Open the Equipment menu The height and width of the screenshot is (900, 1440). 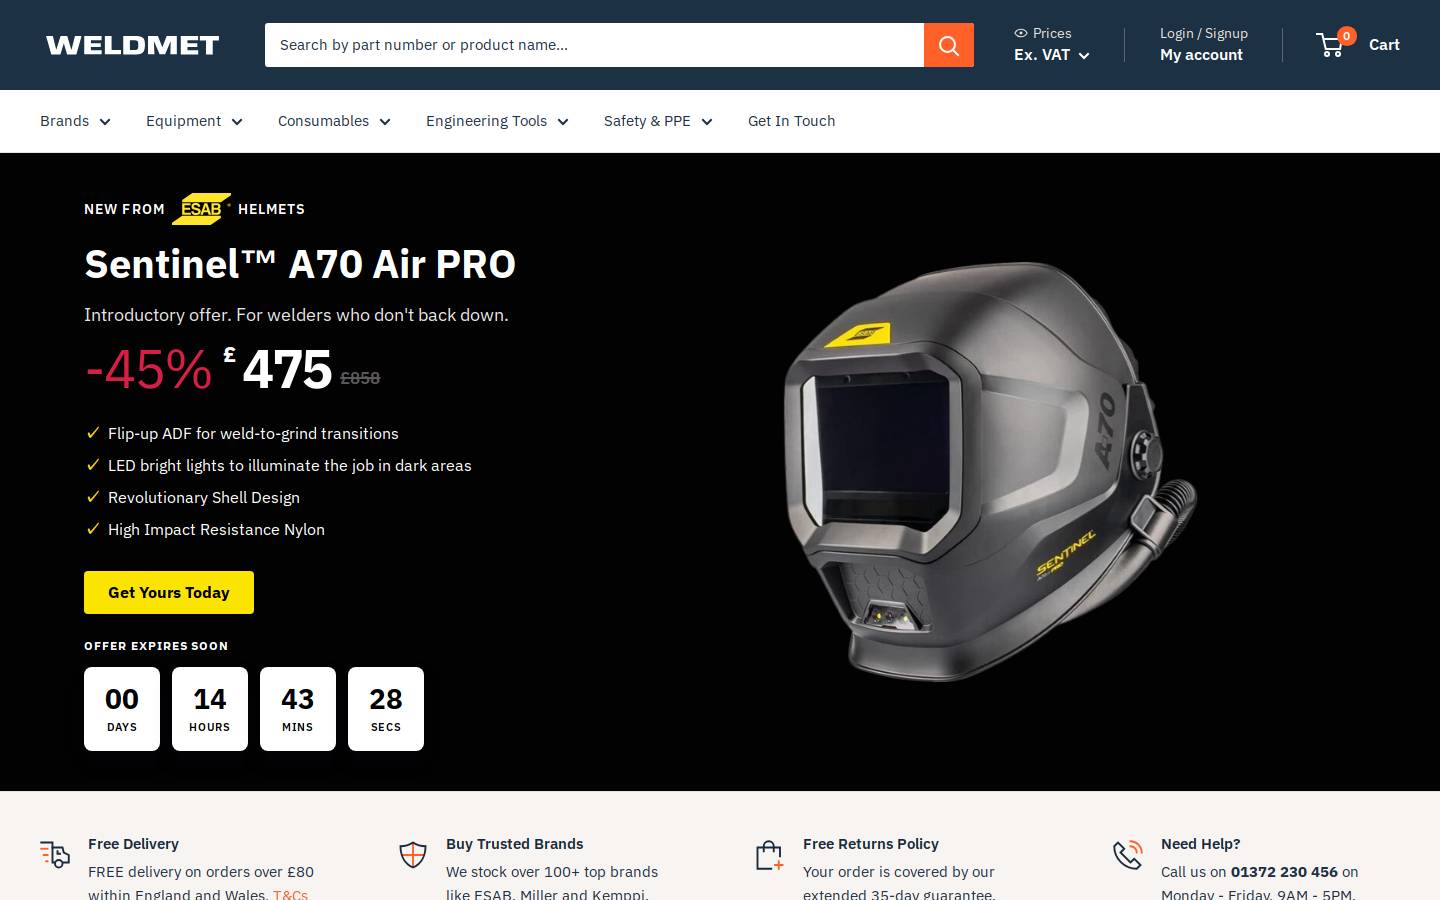(194, 121)
